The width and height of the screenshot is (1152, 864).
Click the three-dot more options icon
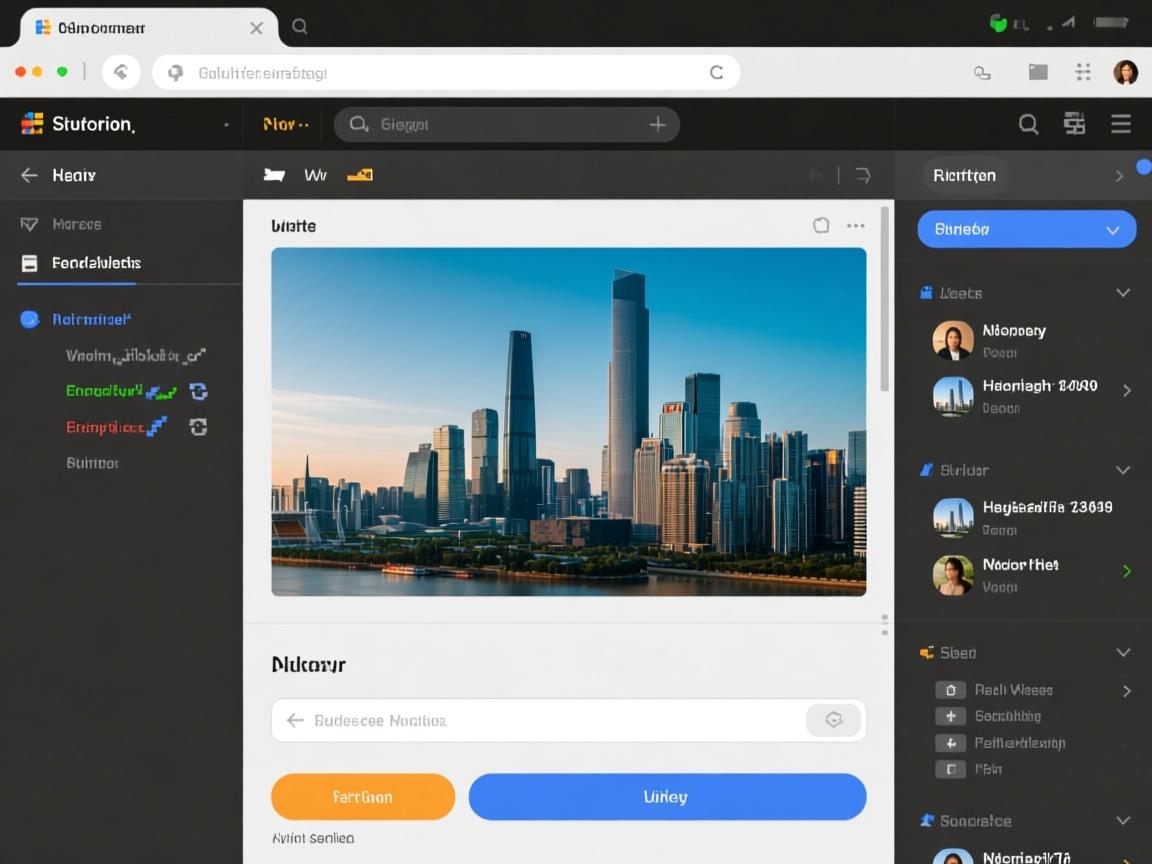(x=856, y=226)
